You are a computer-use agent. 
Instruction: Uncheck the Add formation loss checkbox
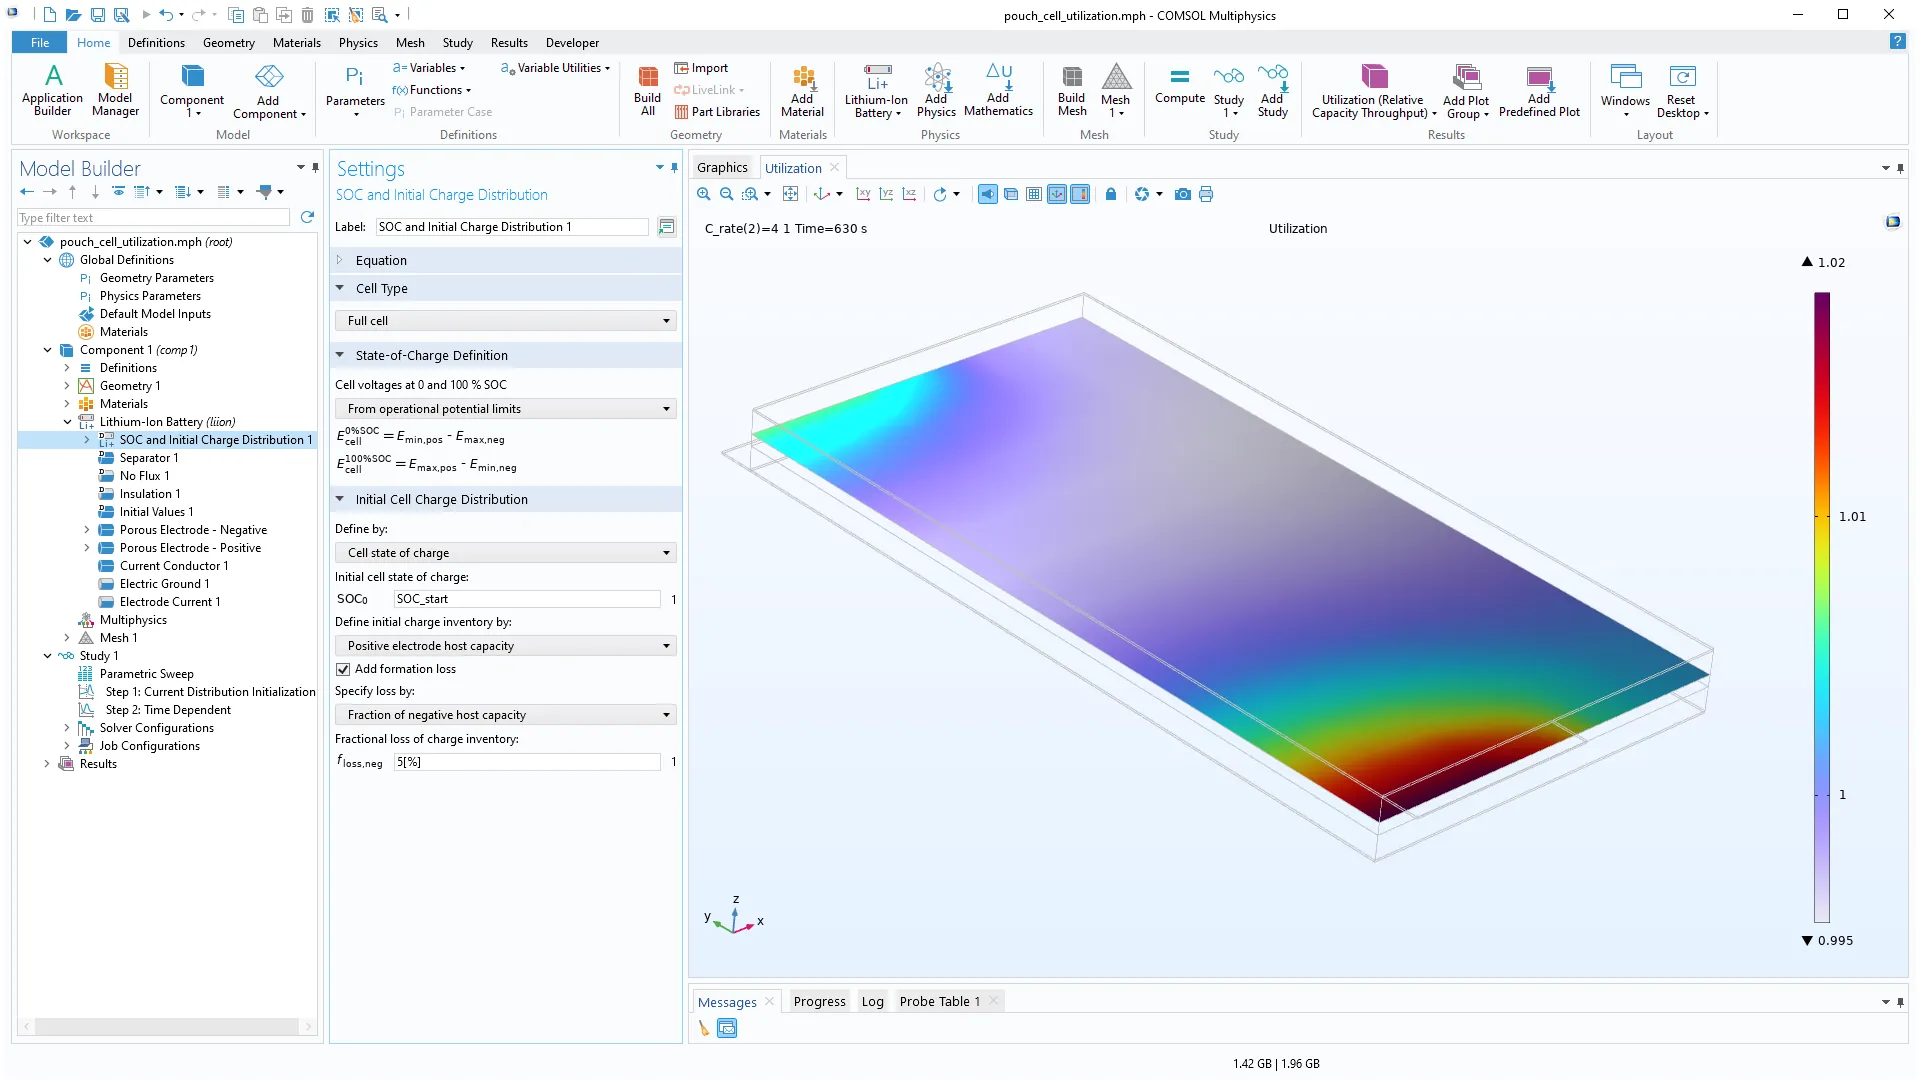tap(343, 669)
